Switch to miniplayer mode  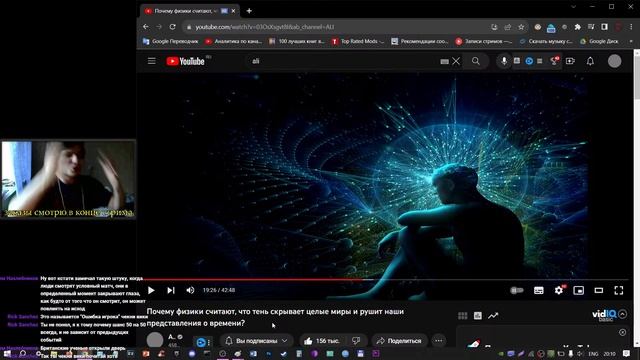(x=579, y=290)
